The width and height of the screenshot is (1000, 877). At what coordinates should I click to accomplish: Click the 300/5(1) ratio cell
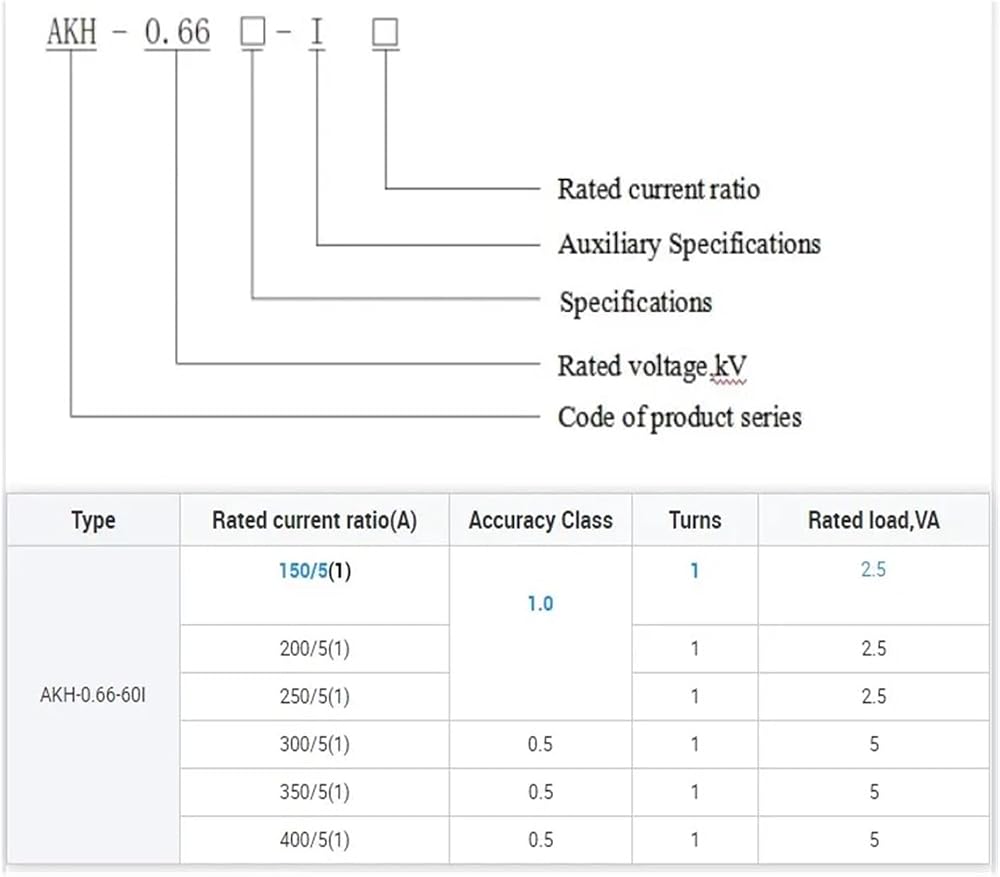click(314, 744)
